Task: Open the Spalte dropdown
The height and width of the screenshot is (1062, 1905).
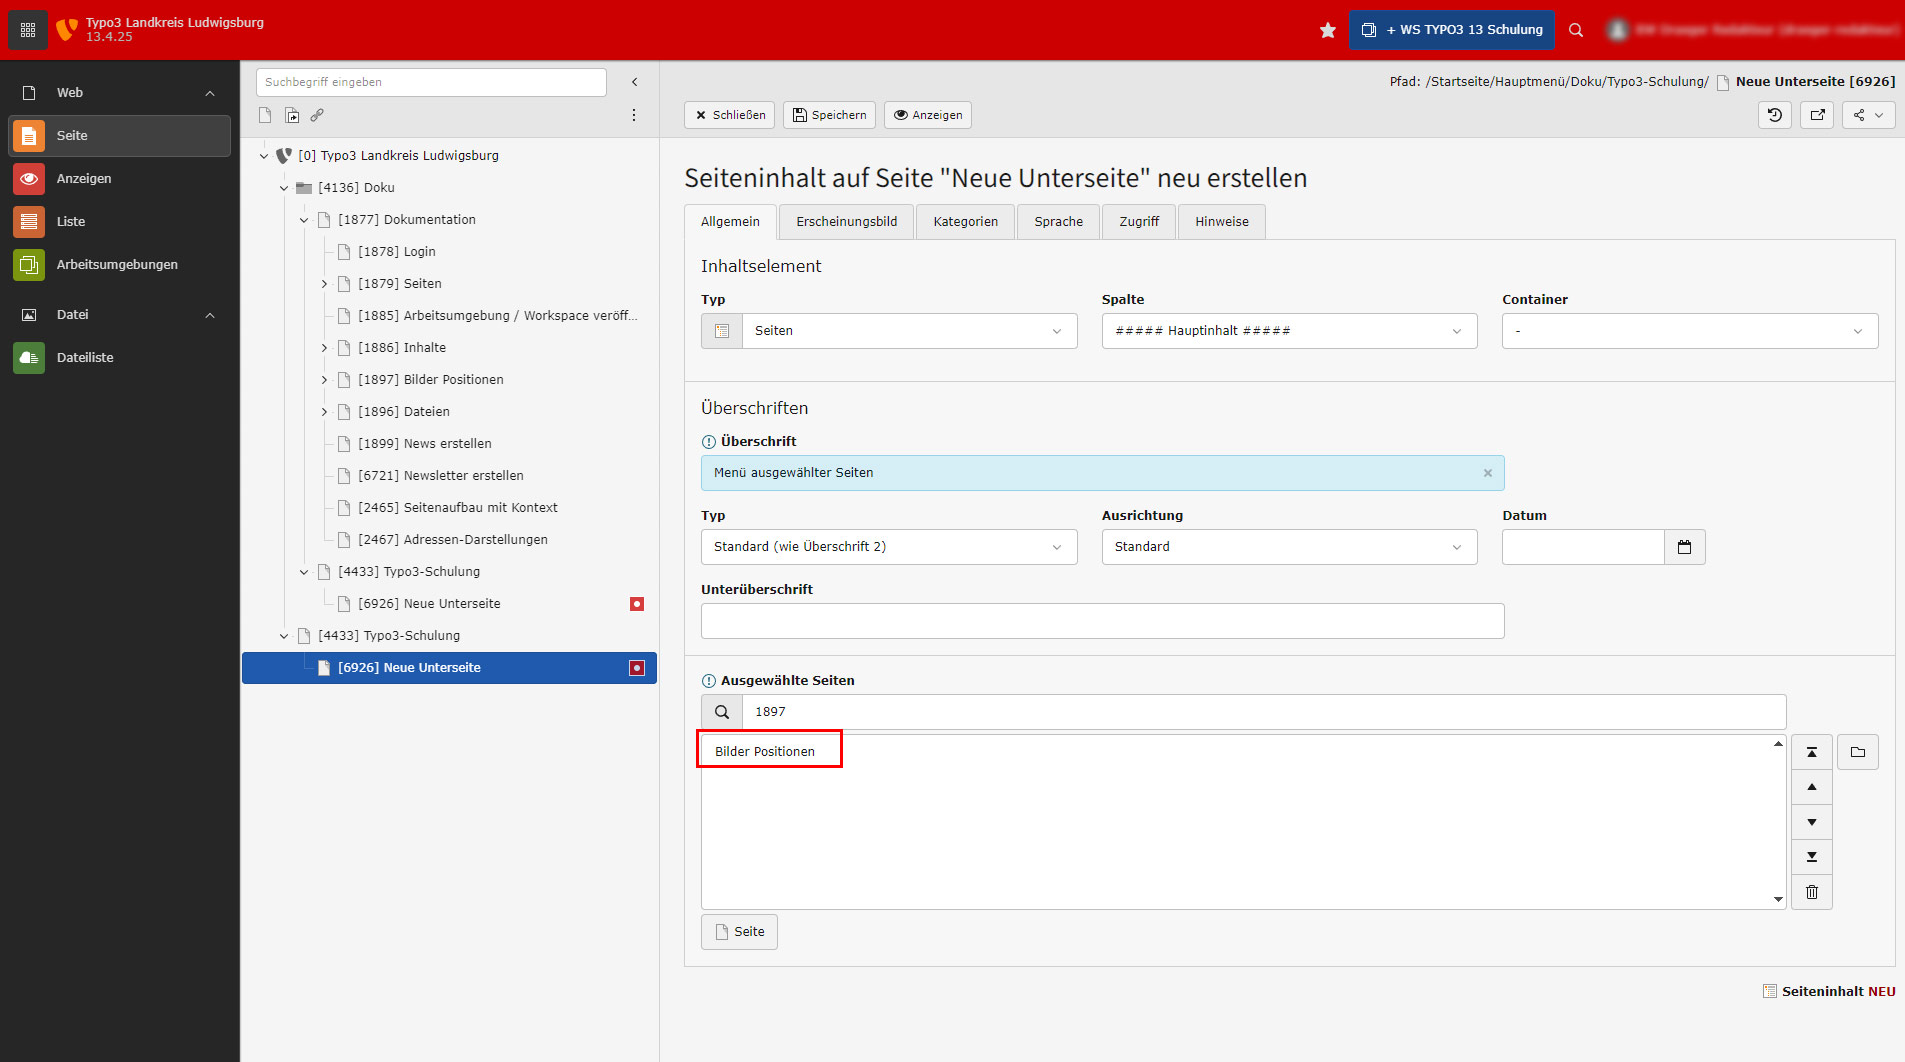Action: [x=1288, y=331]
